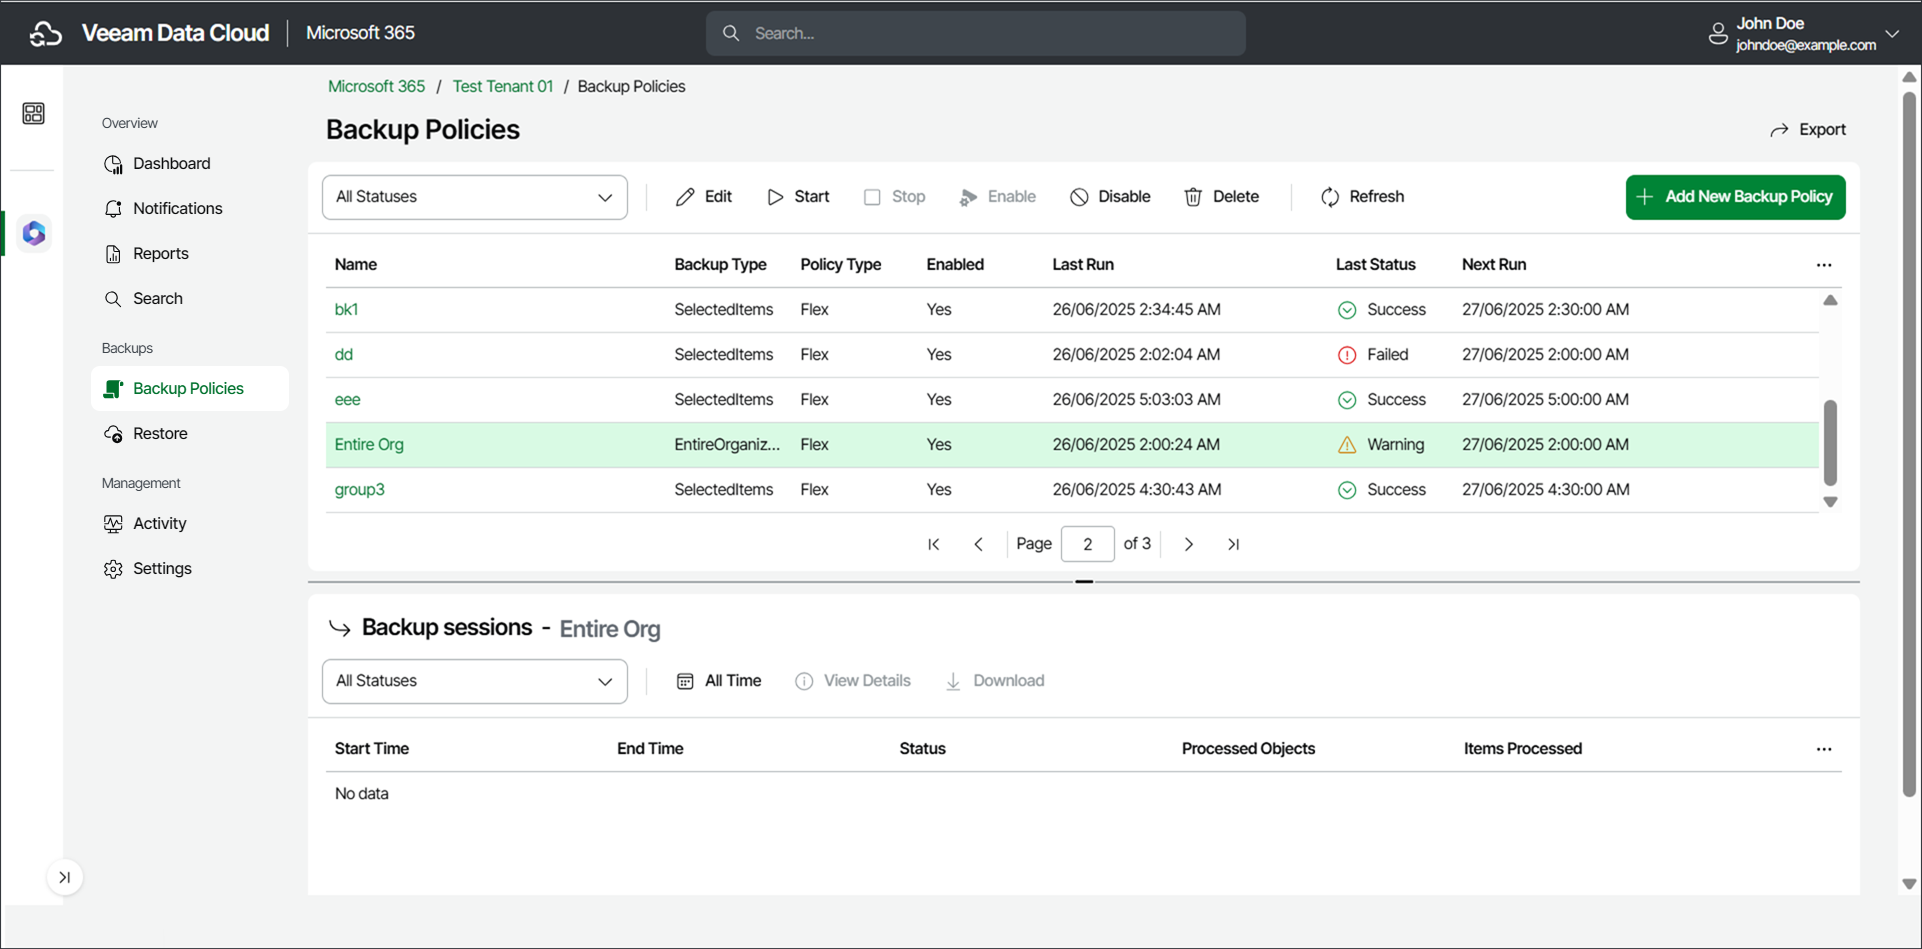Click the Notifications bell icon
The width and height of the screenshot is (1922, 949).
pyautogui.click(x=113, y=208)
